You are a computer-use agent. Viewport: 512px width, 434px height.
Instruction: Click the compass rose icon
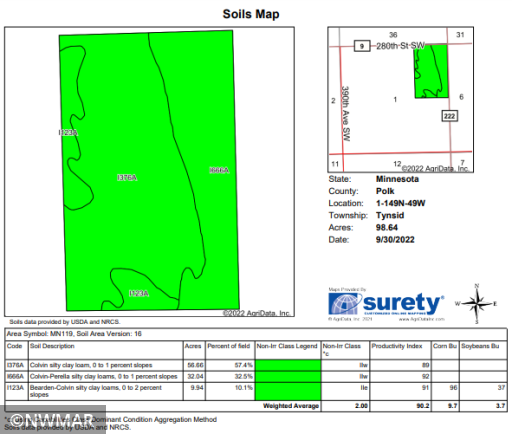[x=477, y=304]
